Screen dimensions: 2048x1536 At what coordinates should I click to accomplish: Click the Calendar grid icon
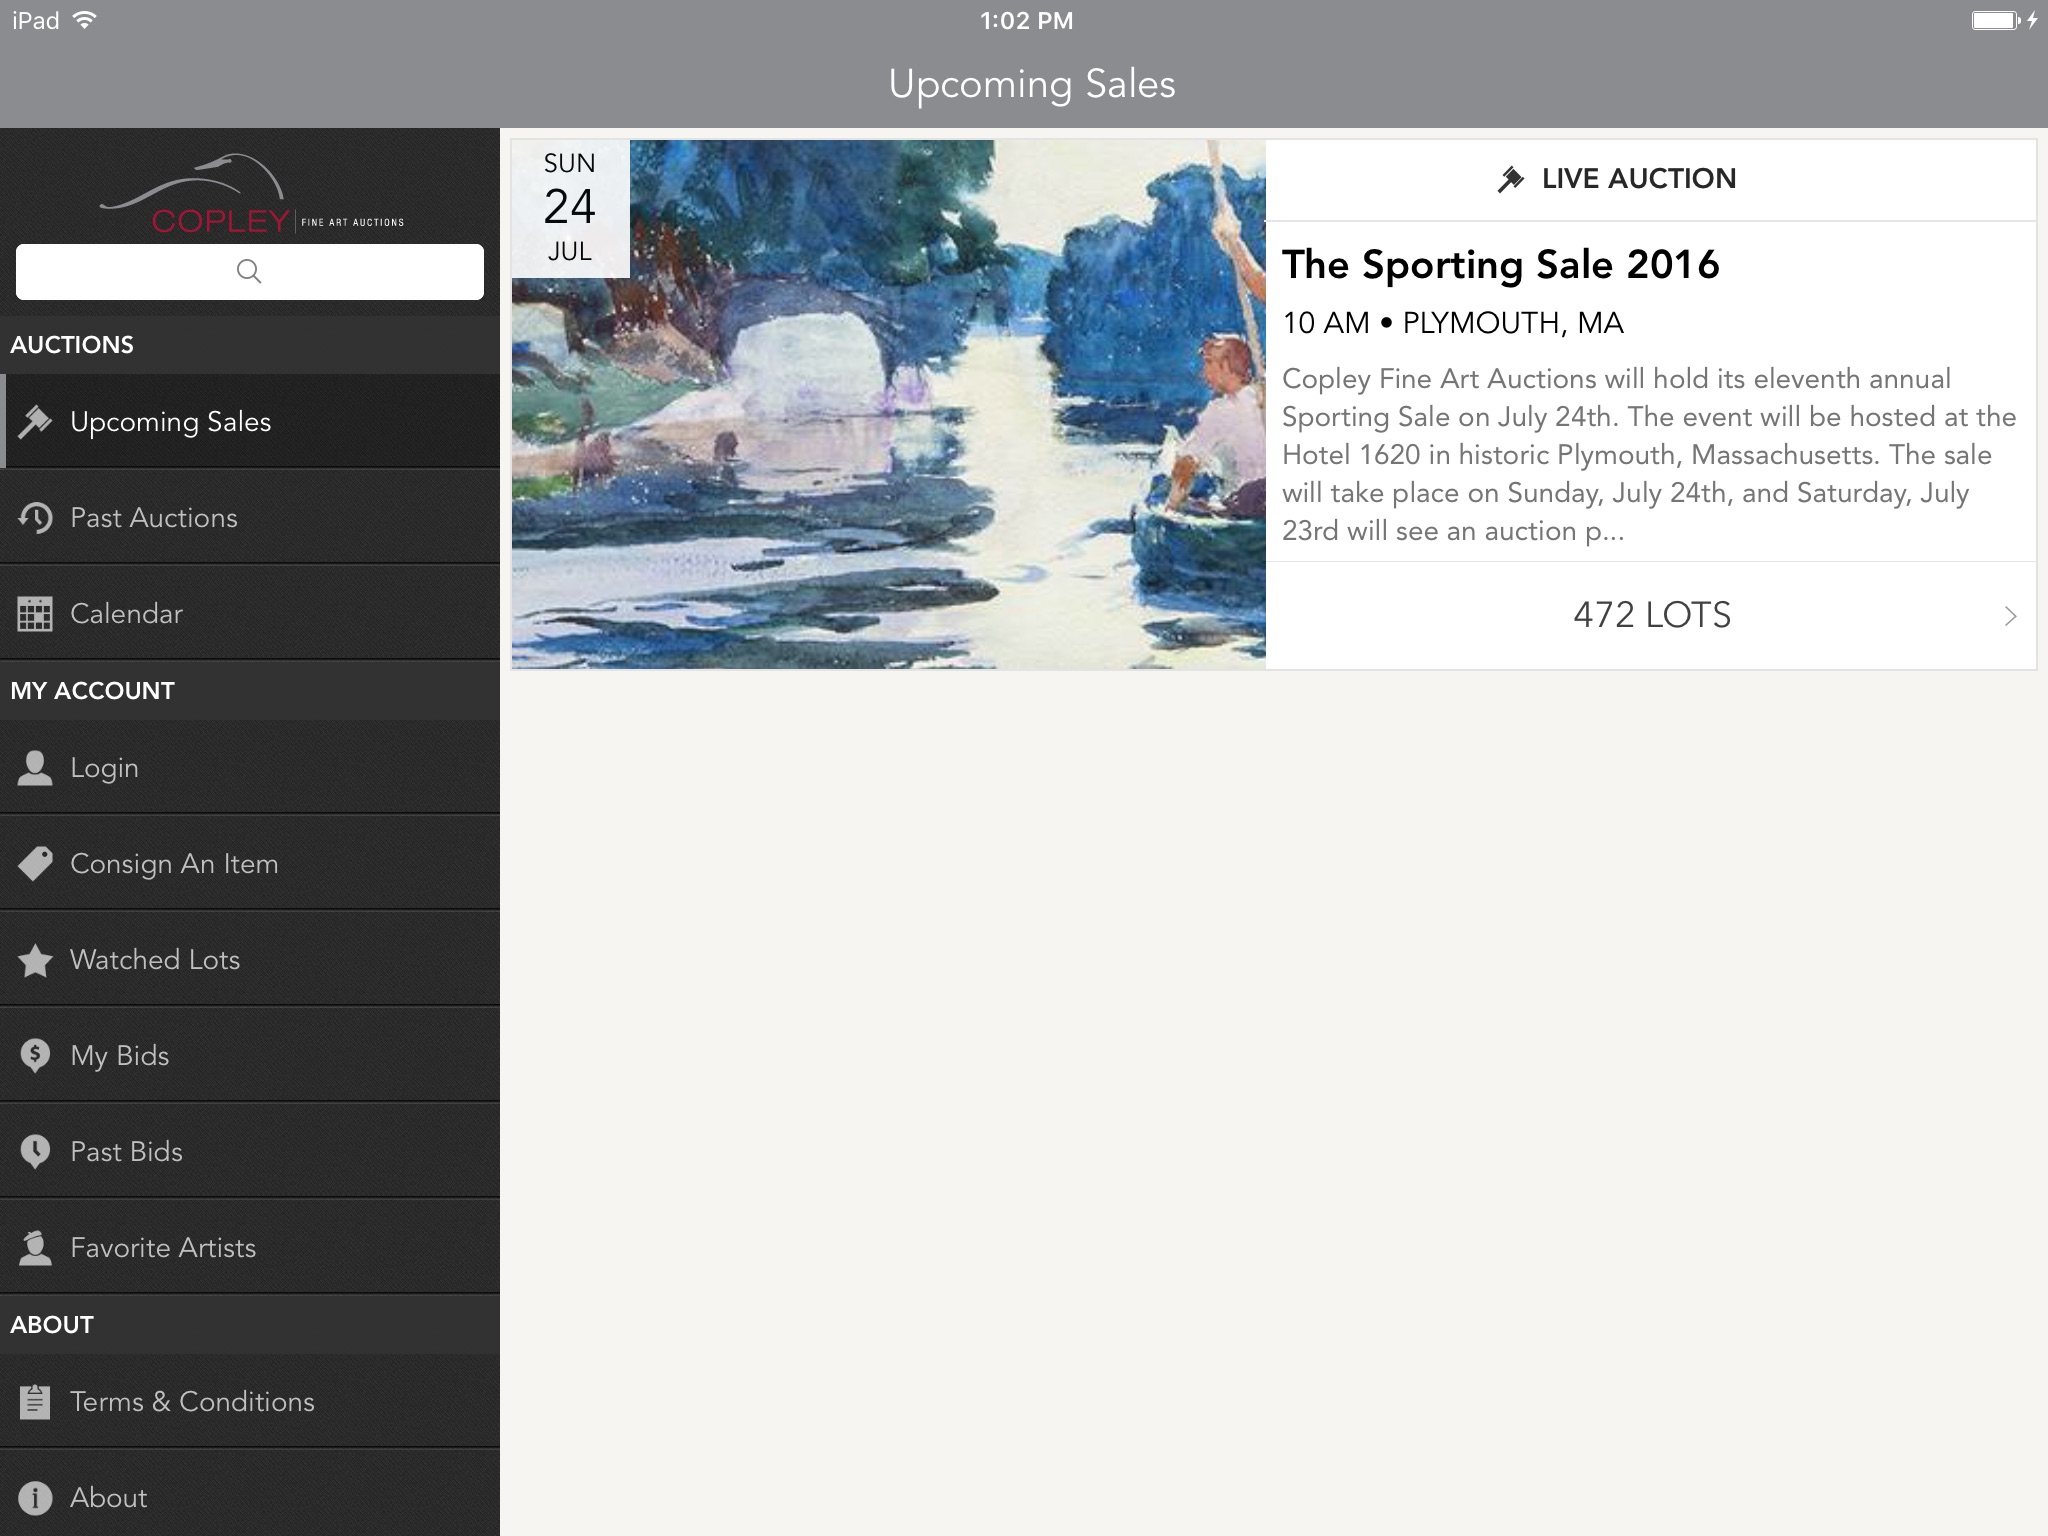[35, 614]
